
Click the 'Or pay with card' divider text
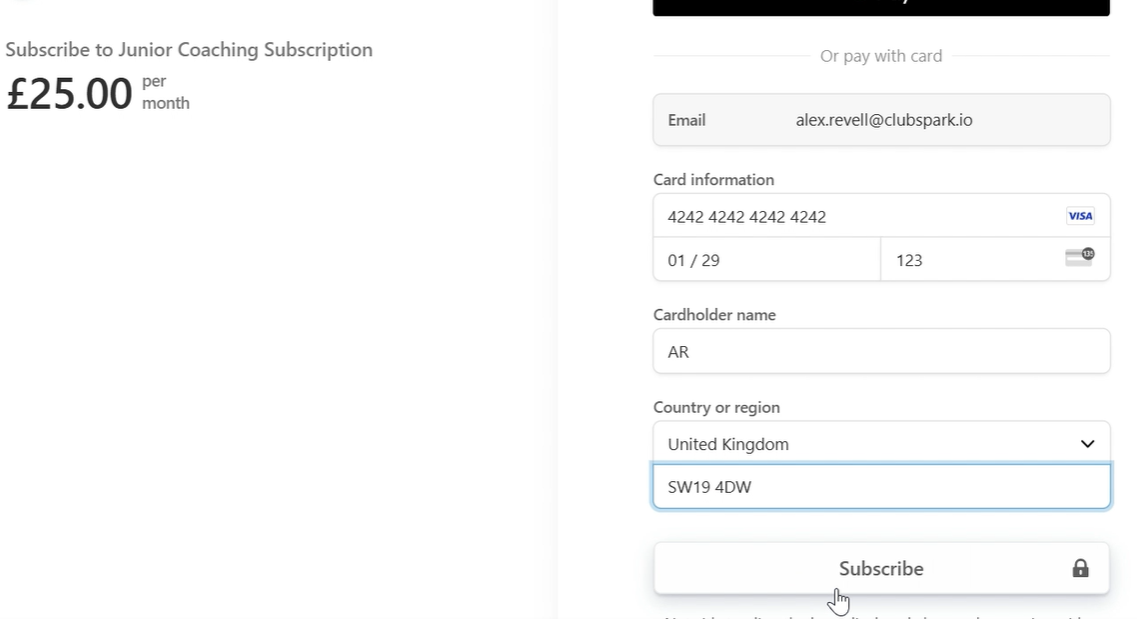tap(880, 56)
